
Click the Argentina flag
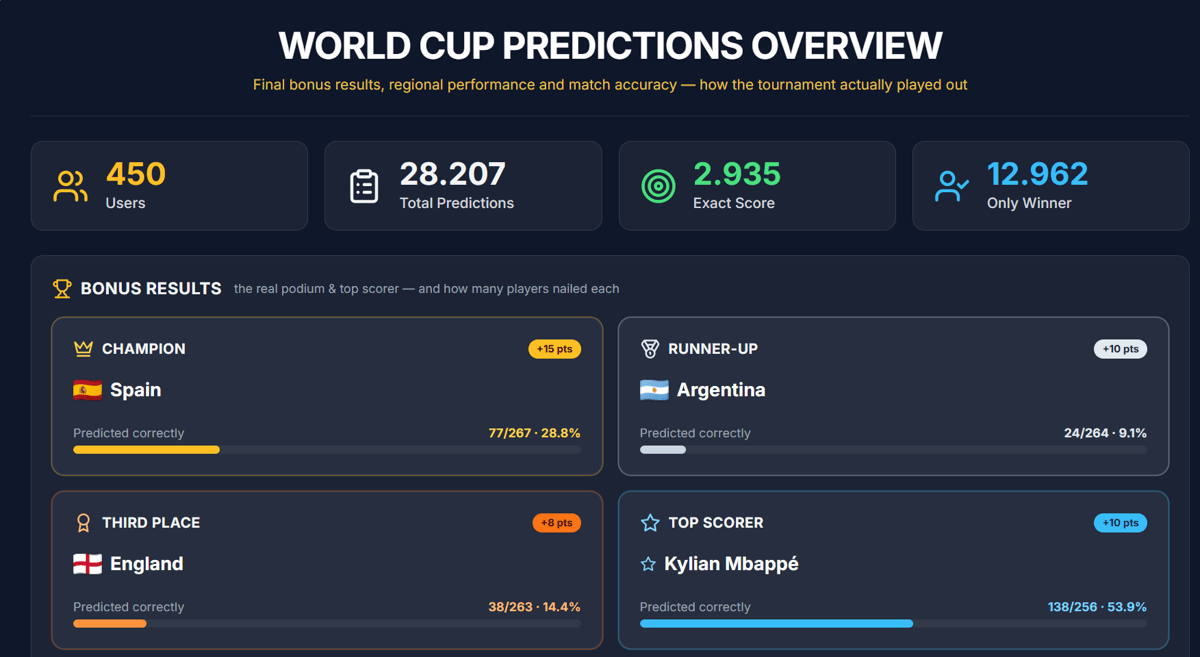(654, 390)
